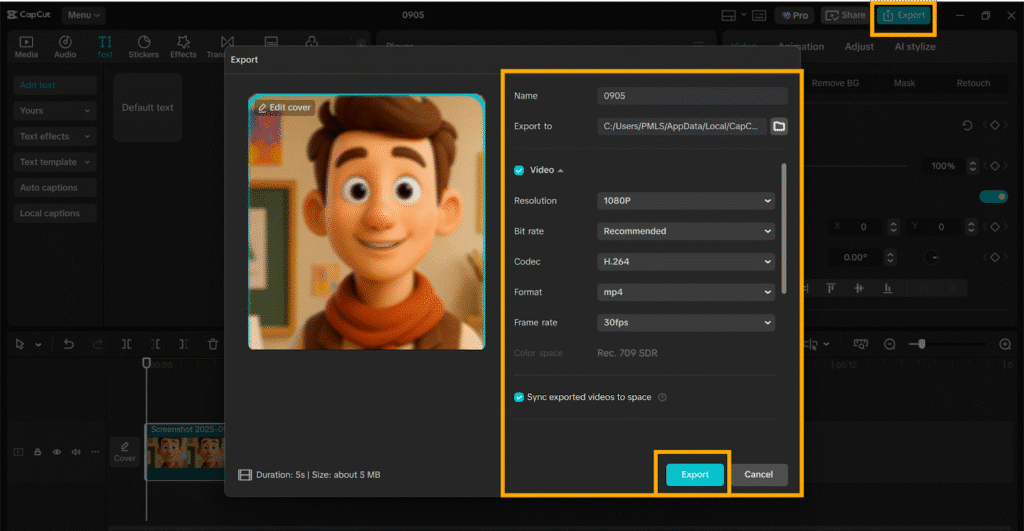Image resolution: width=1024 pixels, height=531 pixels.
Task: Click the info icon next to Sync exported videos
Action: pyautogui.click(x=662, y=397)
